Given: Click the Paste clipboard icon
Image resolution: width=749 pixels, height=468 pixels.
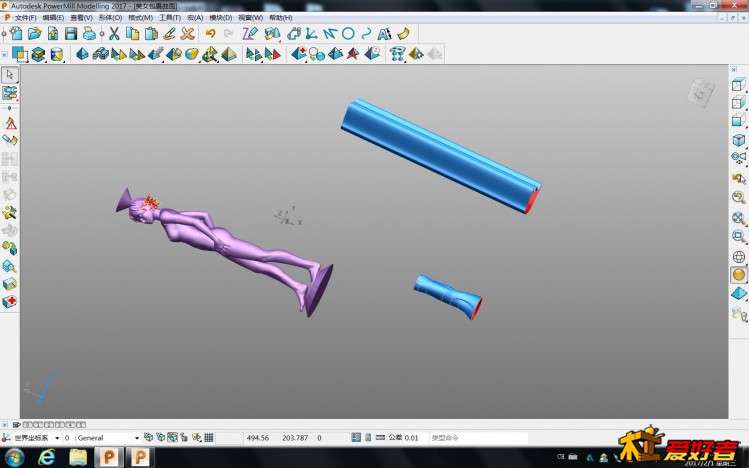Looking at the screenshot, I should [x=151, y=33].
